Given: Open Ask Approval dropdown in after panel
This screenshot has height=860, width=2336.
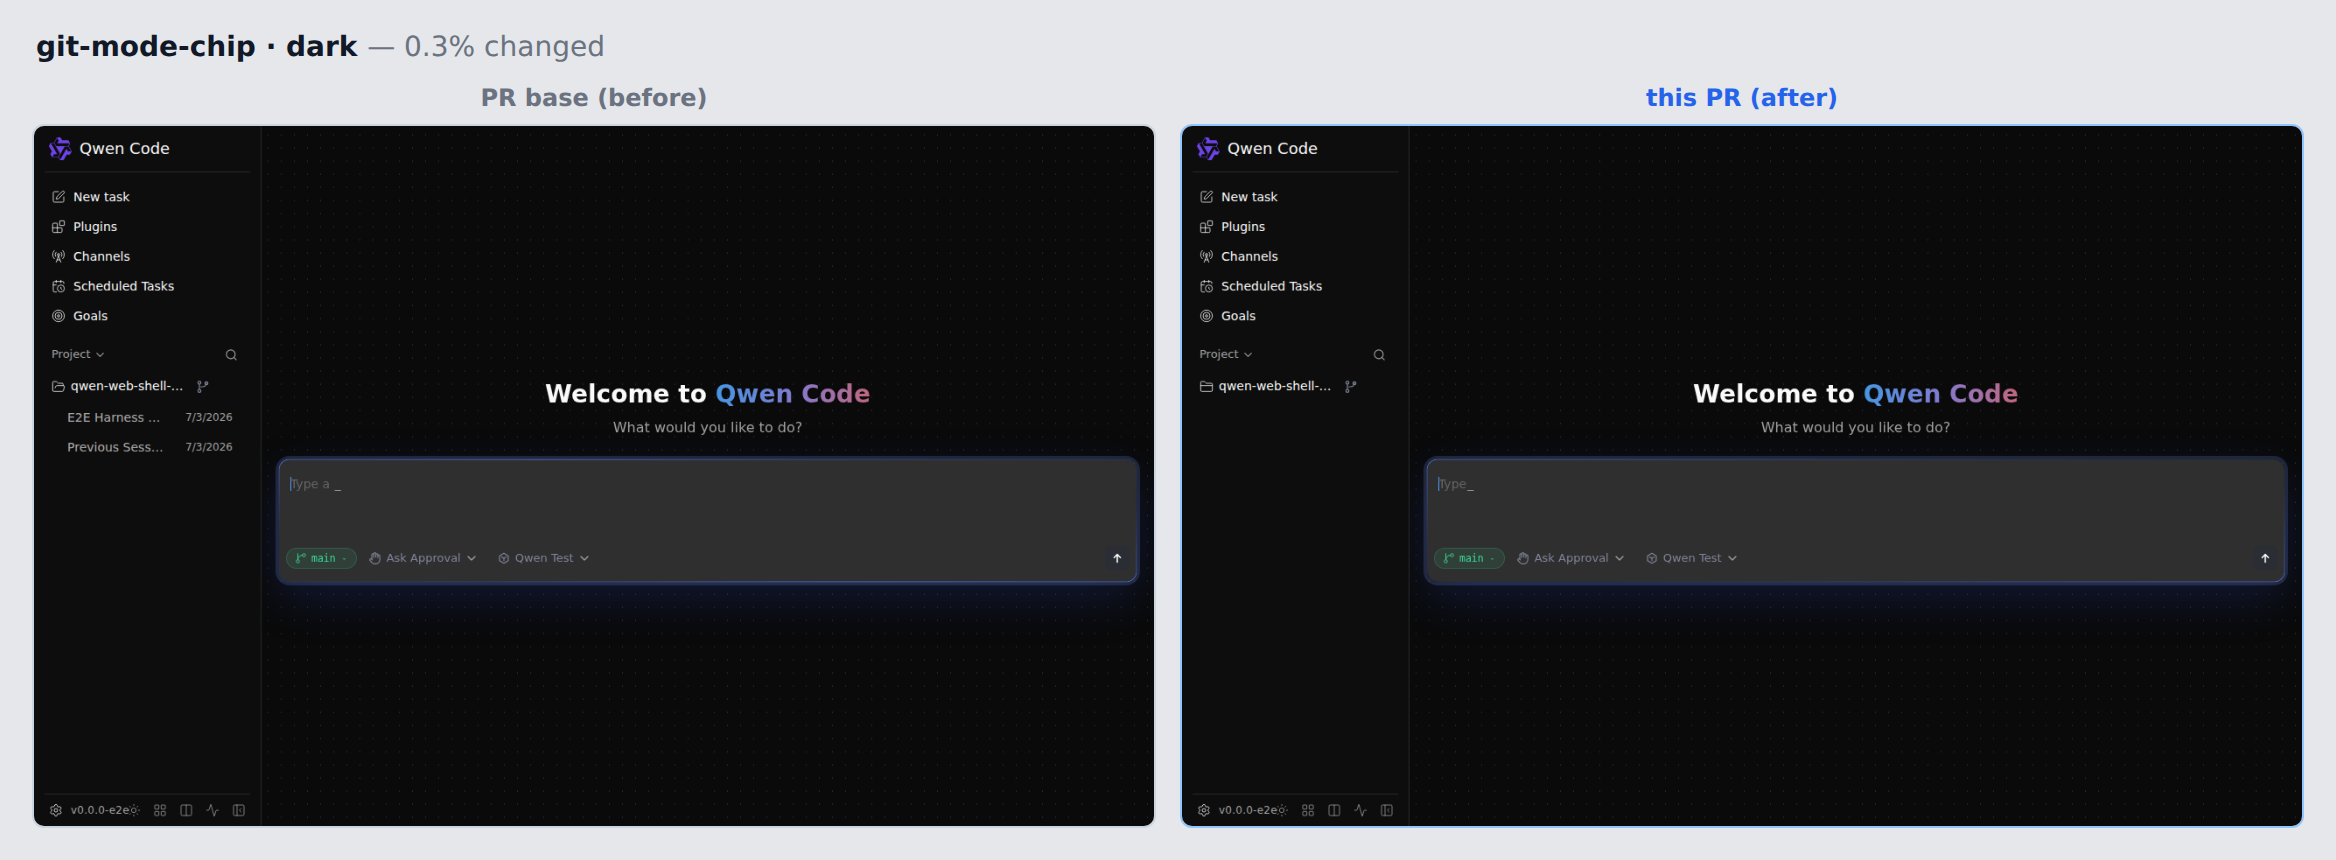Looking at the screenshot, I should (1571, 558).
